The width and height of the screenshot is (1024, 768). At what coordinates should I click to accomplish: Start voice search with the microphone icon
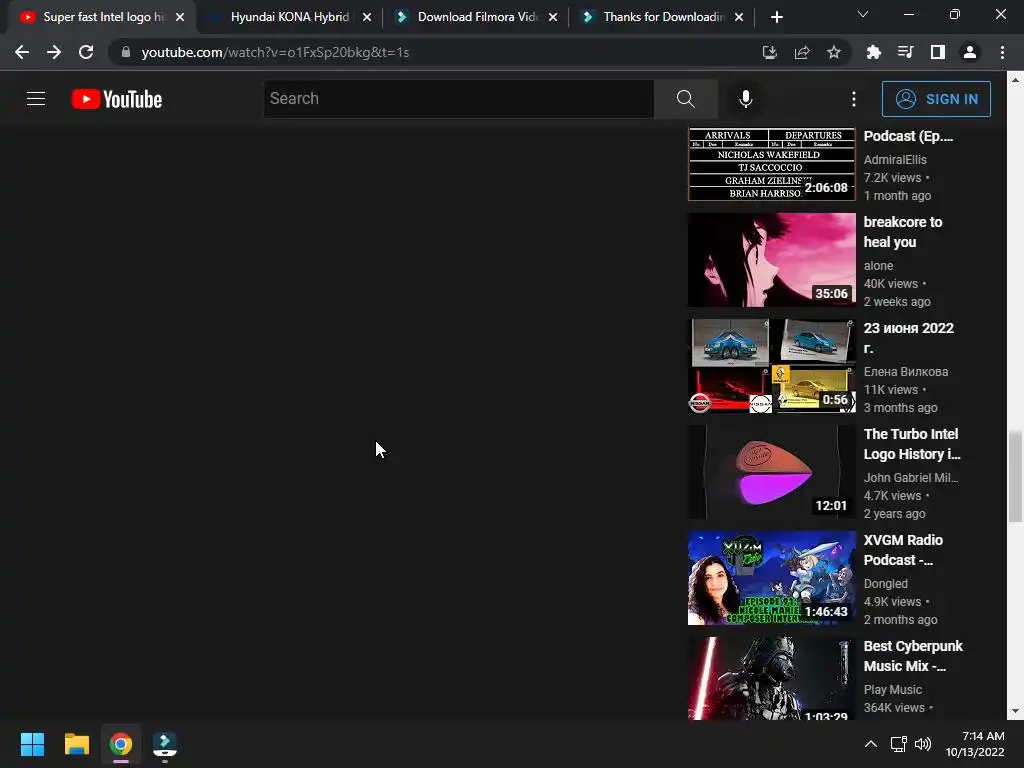(745, 99)
